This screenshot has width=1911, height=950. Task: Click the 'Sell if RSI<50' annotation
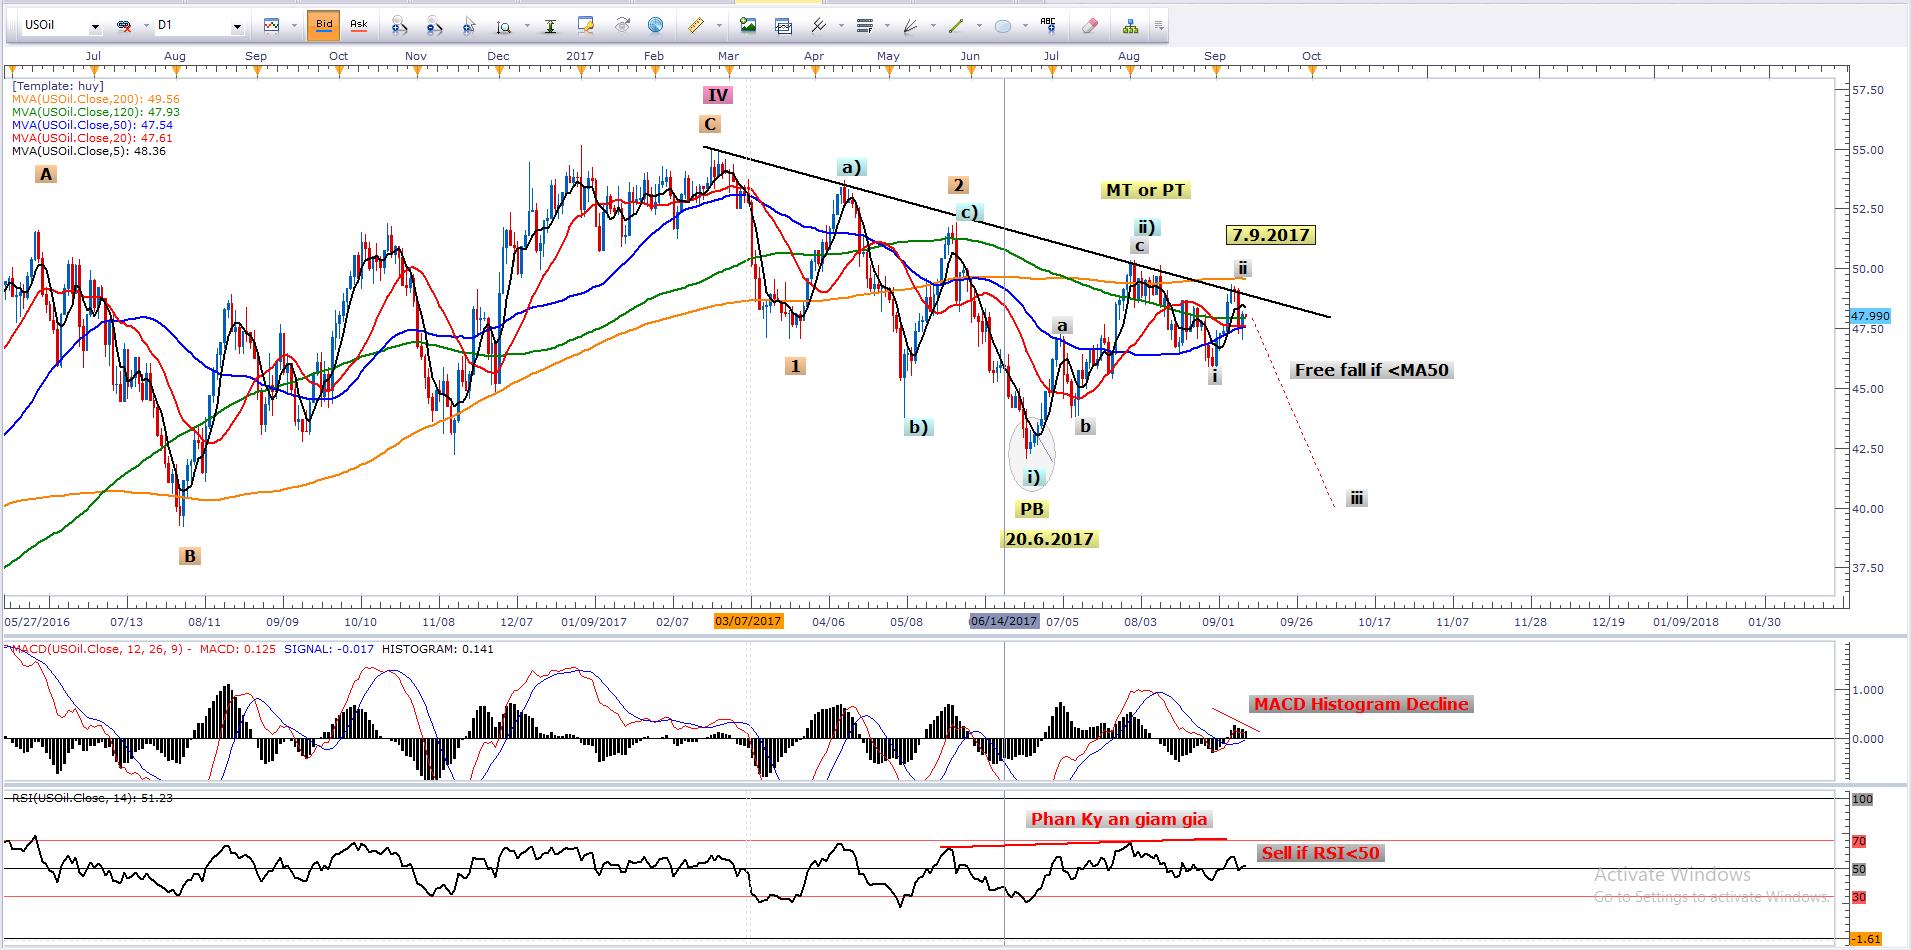point(1320,853)
